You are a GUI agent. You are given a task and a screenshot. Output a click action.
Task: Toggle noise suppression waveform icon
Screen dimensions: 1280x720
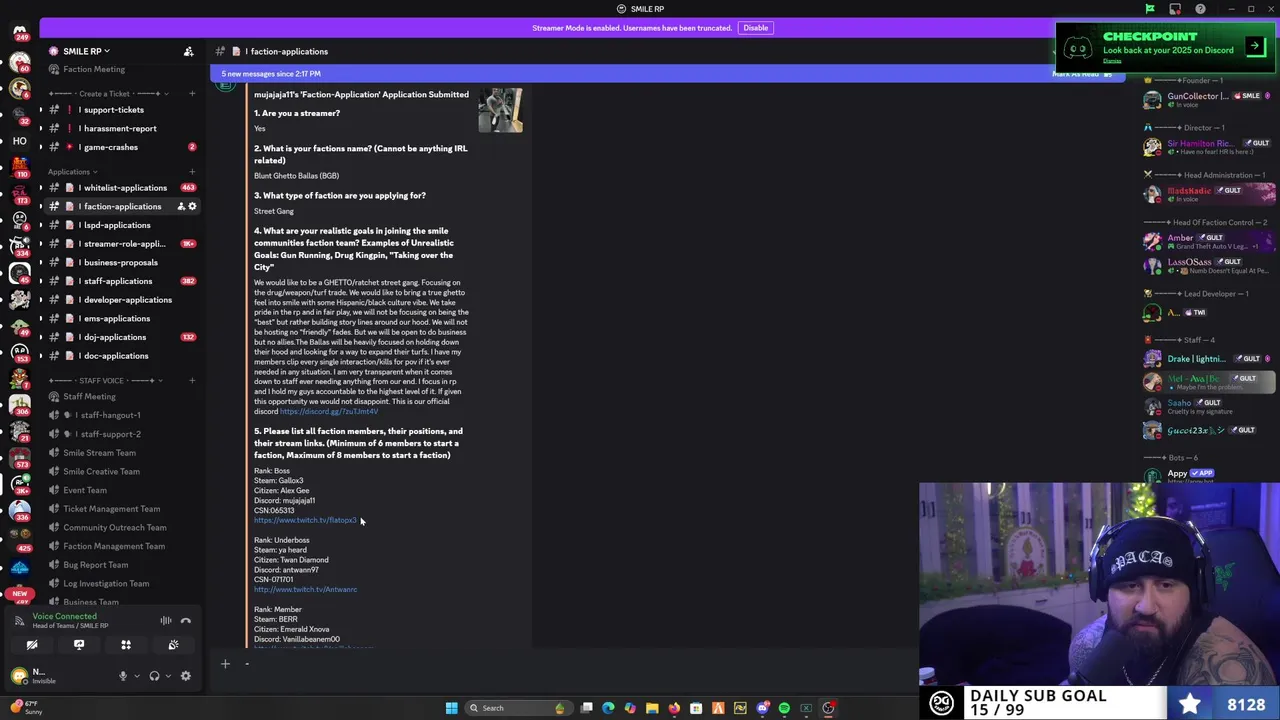(x=166, y=621)
